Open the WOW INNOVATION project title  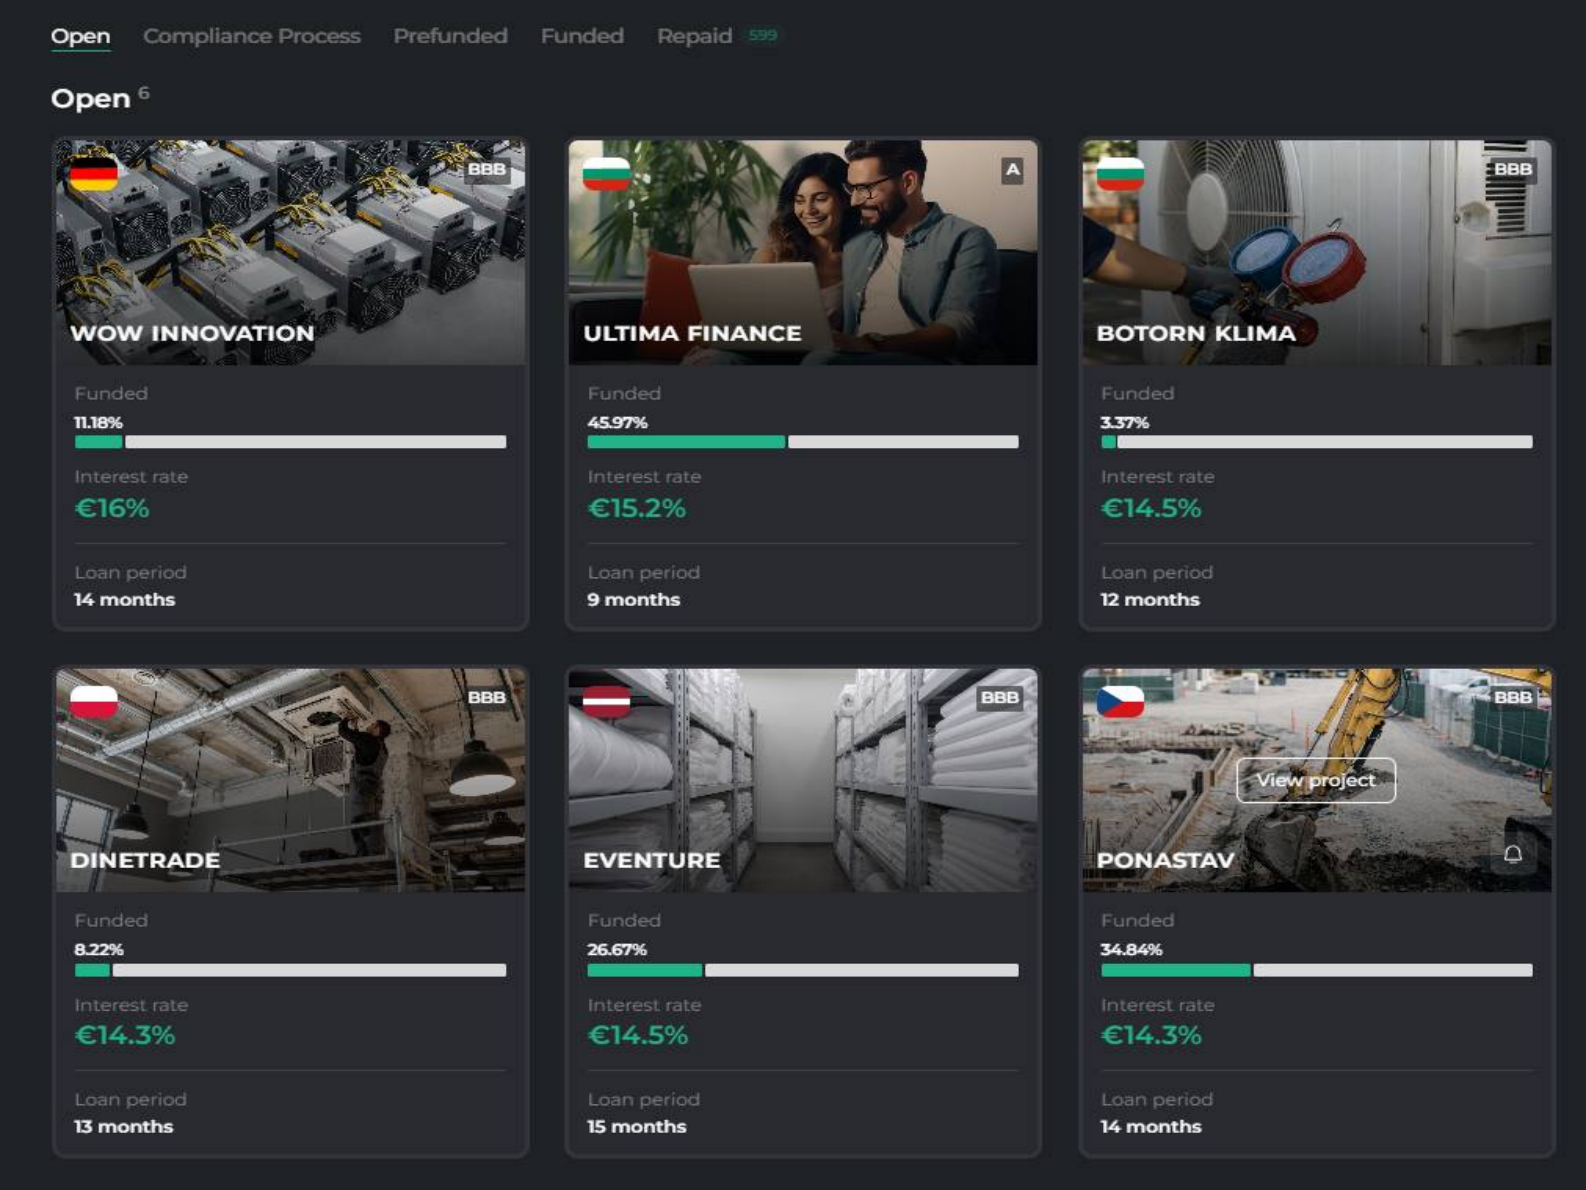tap(192, 333)
